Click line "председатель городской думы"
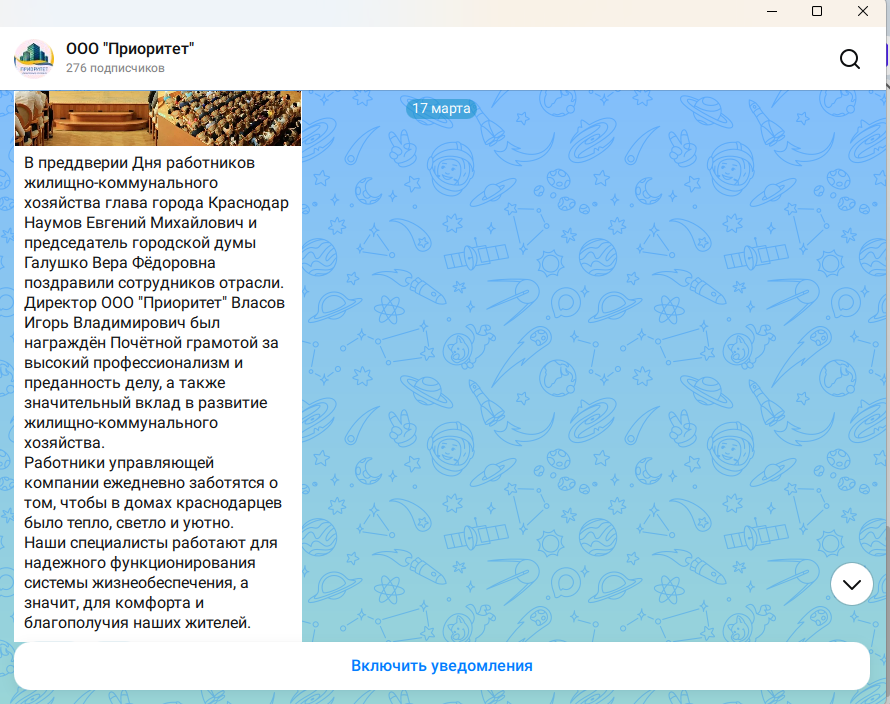 [140, 243]
